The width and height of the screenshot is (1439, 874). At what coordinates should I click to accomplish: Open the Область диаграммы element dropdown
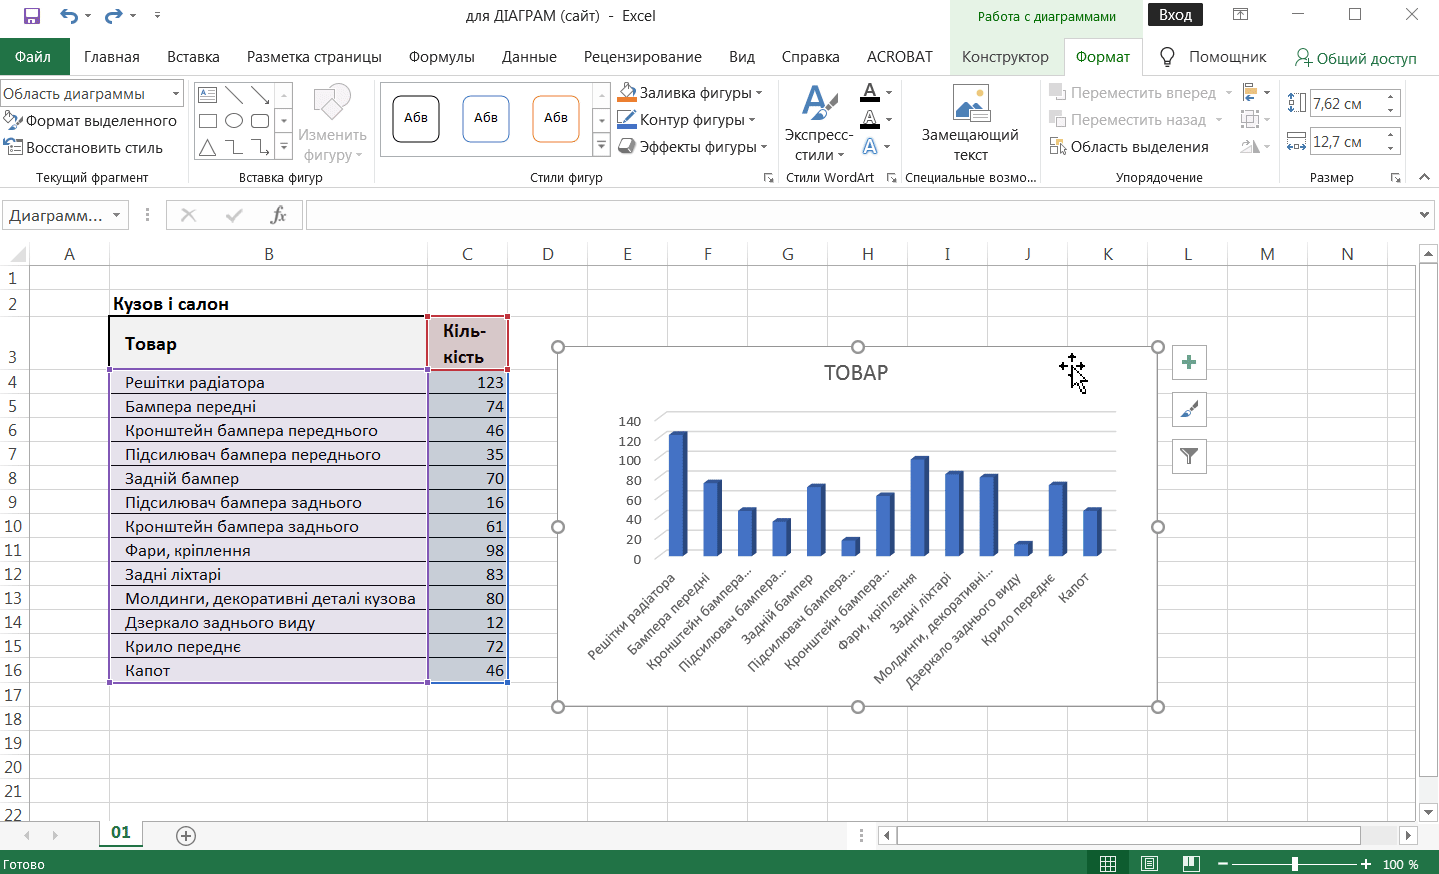[176, 94]
